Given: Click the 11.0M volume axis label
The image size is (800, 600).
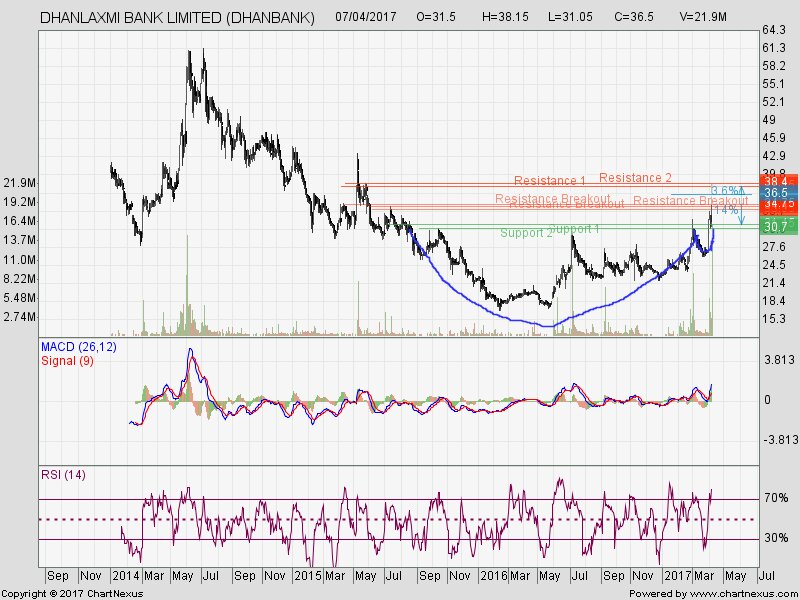Looking at the screenshot, I should [x=19, y=260].
